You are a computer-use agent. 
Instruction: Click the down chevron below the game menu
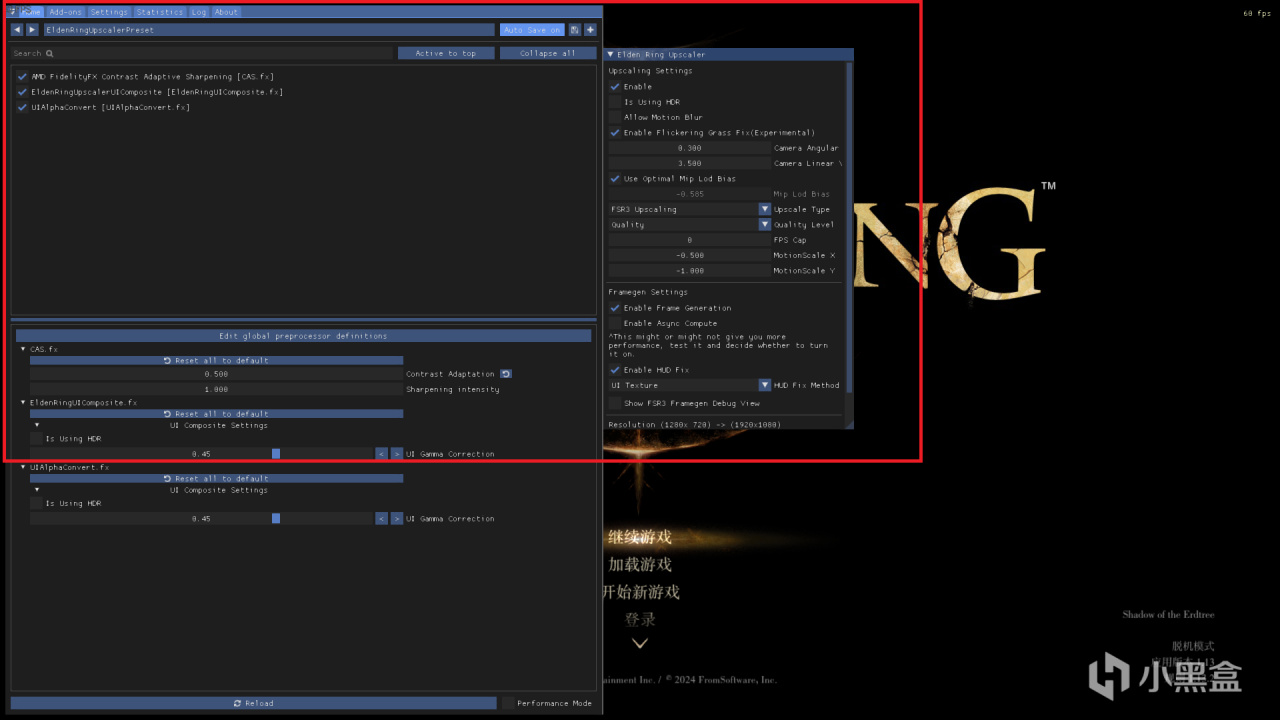[x=640, y=643]
